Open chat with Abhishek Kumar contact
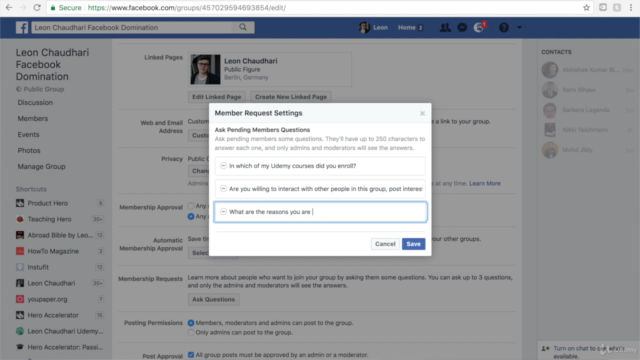 587,70
